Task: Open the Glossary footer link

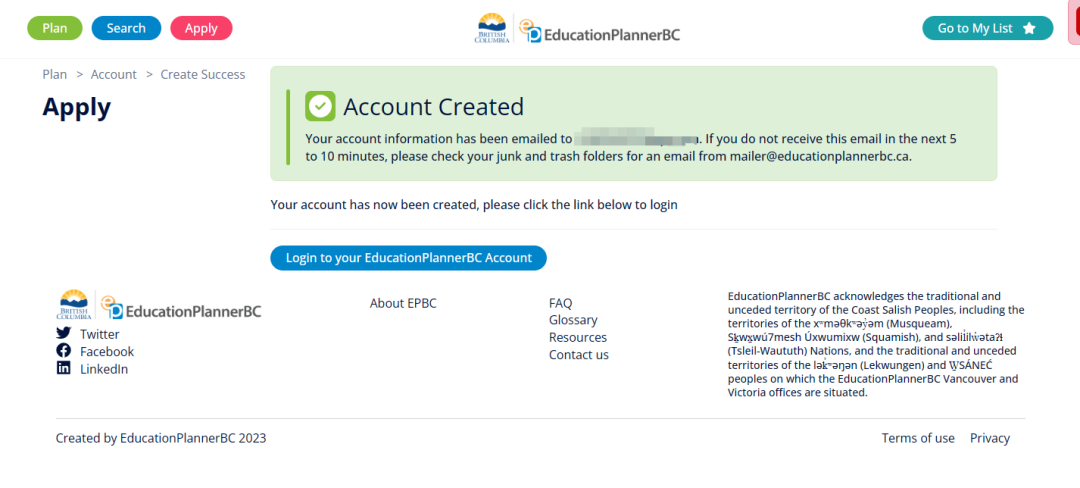Action: tap(573, 320)
